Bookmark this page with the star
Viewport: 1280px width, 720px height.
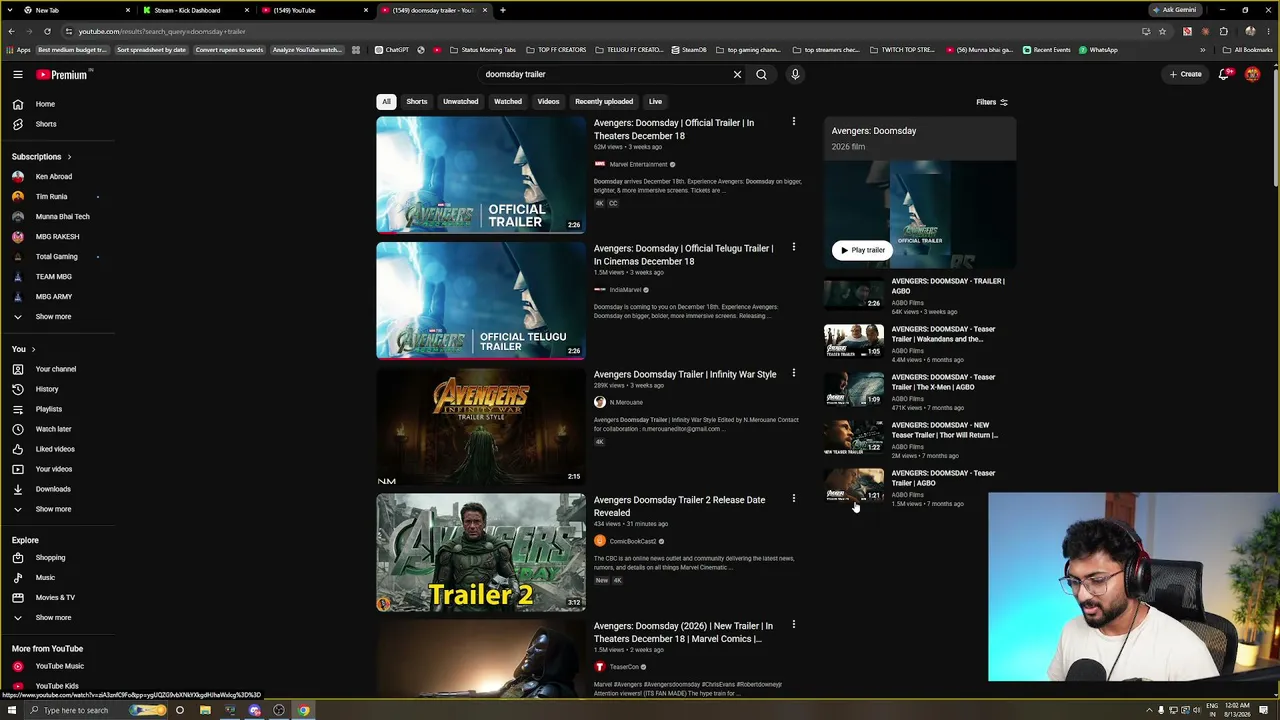tap(1162, 31)
